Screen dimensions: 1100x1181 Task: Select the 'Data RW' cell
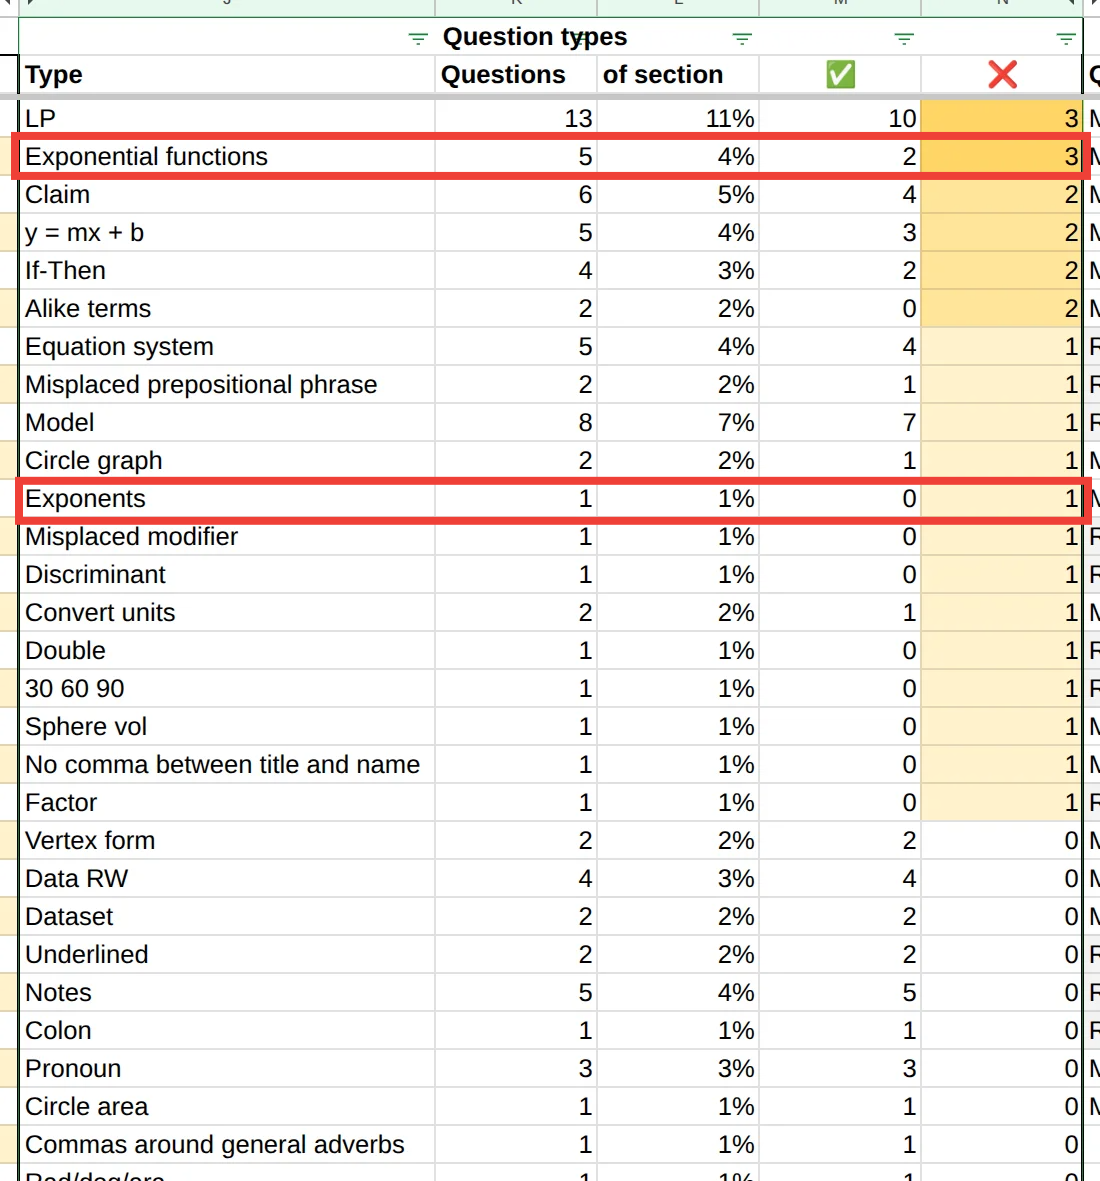pos(227,878)
